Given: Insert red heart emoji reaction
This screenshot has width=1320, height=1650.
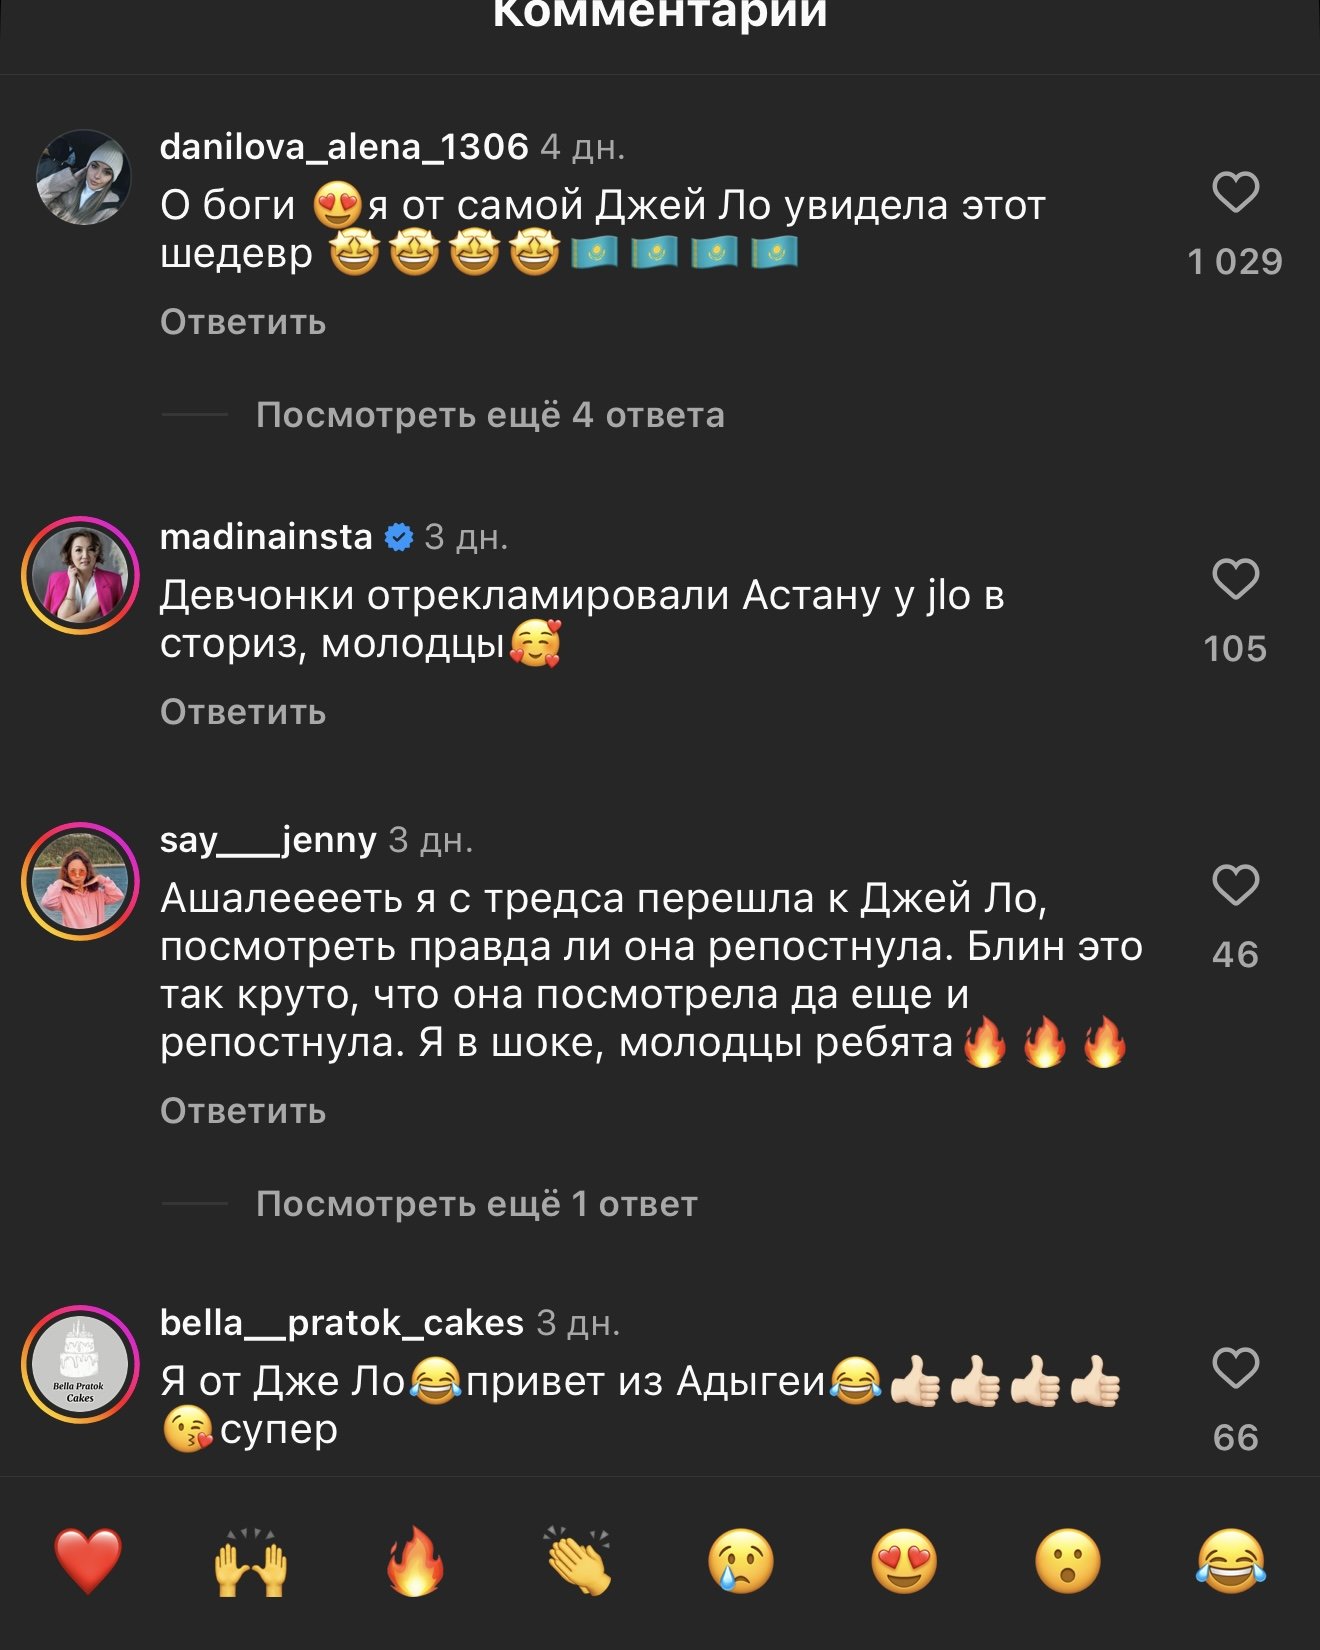Looking at the screenshot, I should [x=88, y=1561].
